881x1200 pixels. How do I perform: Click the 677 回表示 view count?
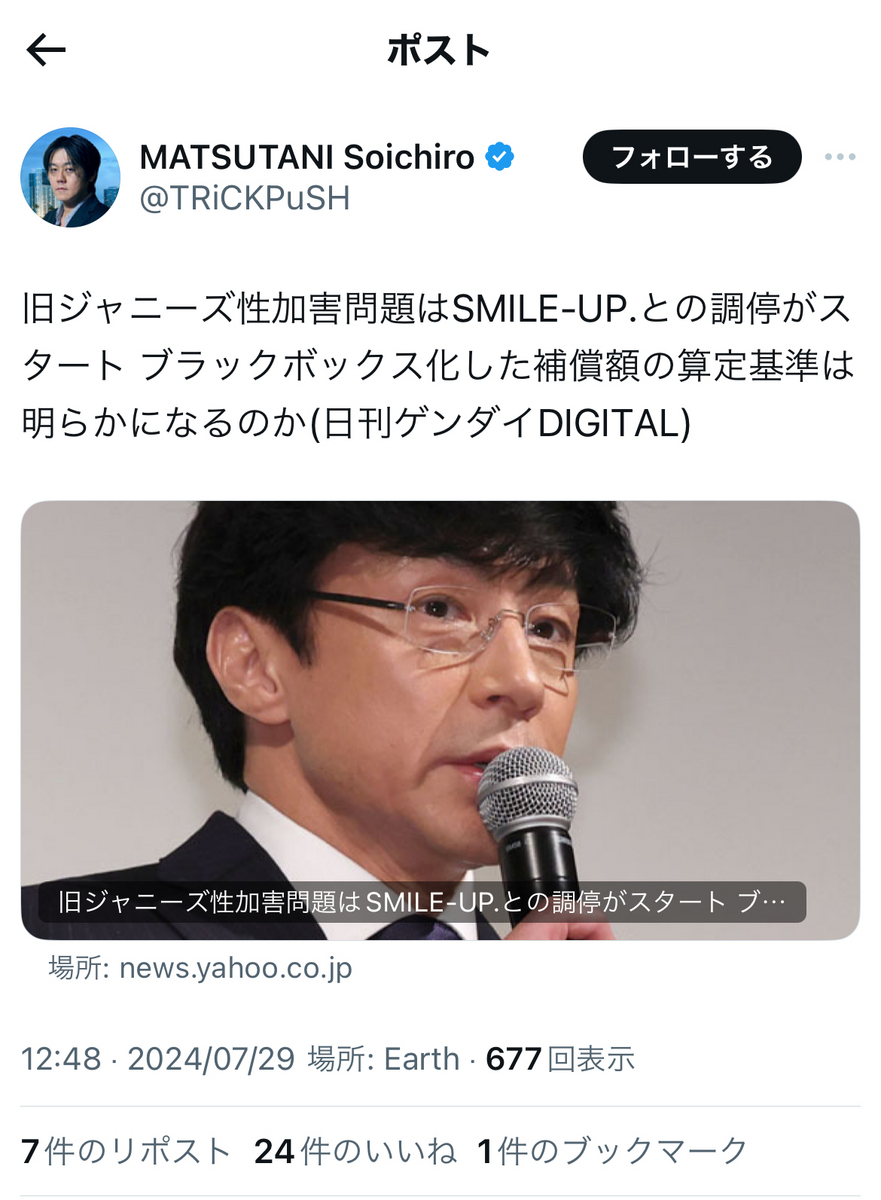click(560, 1059)
